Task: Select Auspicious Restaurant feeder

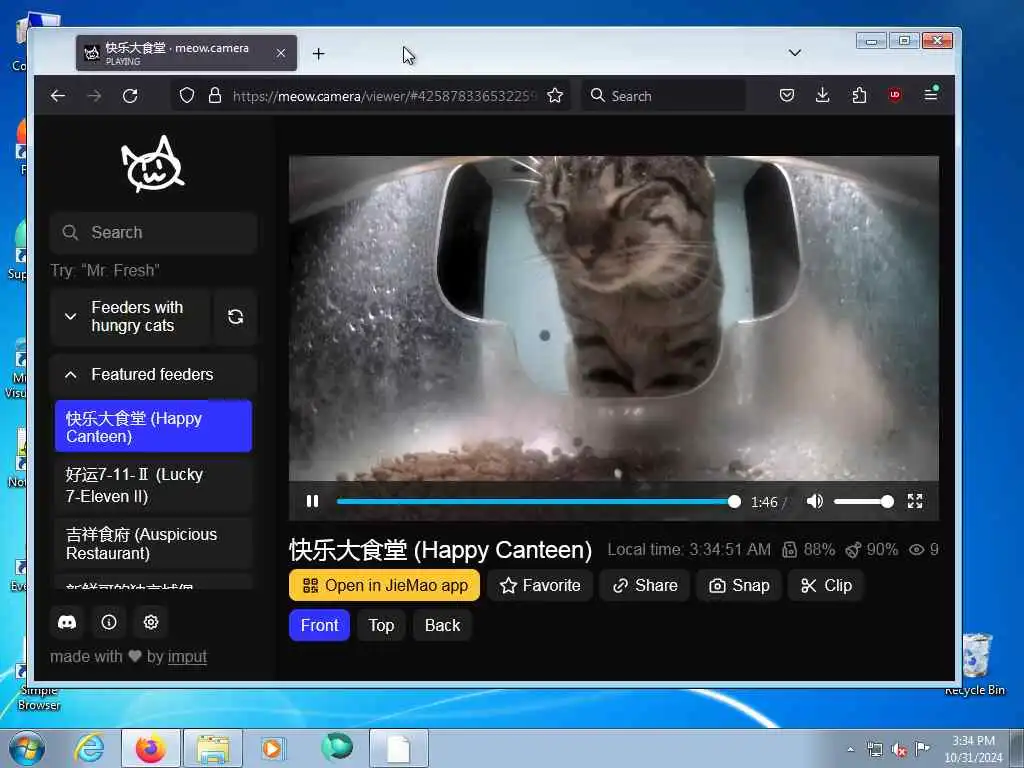Action: [x=153, y=543]
